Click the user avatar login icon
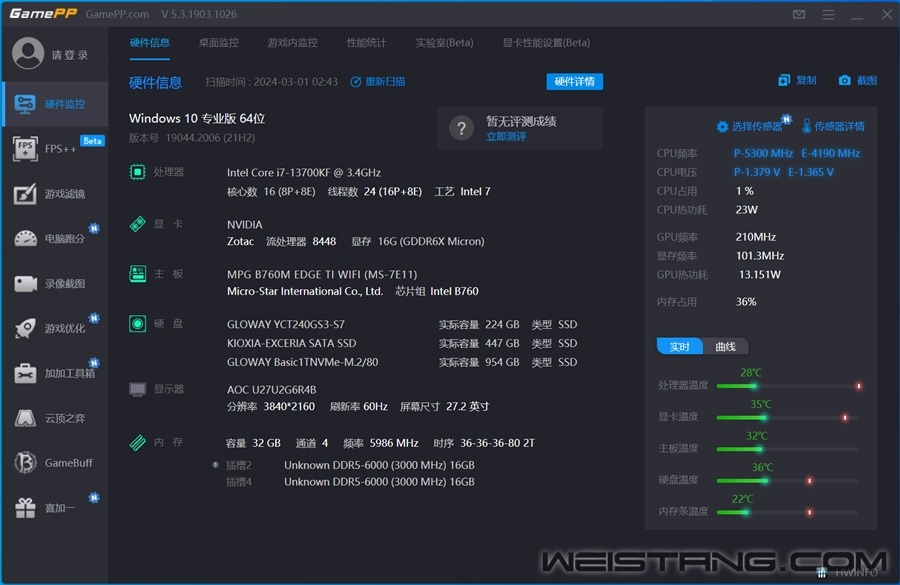900x585 pixels. (28, 53)
